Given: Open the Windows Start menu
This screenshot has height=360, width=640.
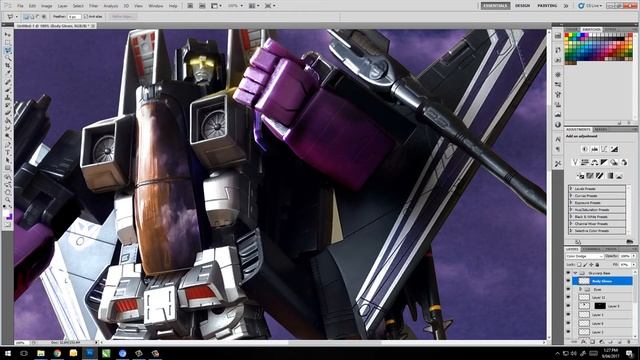Looking at the screenshot, I should [8, 353].
